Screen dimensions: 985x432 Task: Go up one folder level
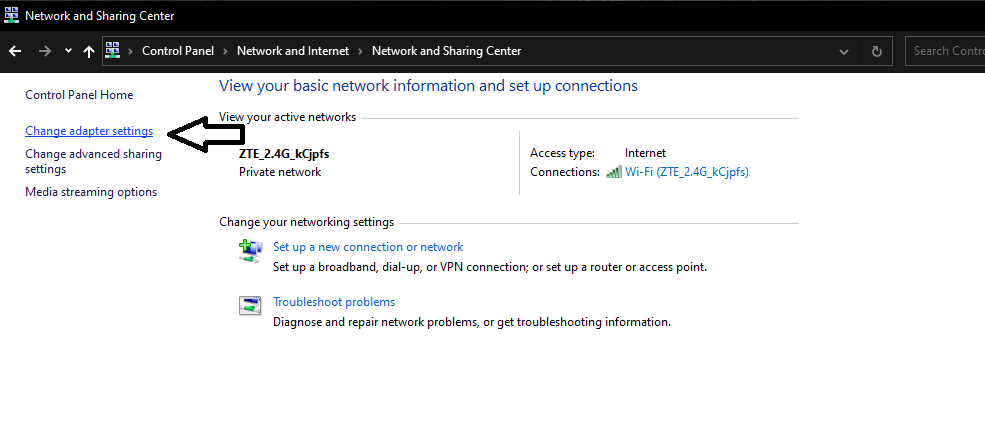[x=89, y=51]
